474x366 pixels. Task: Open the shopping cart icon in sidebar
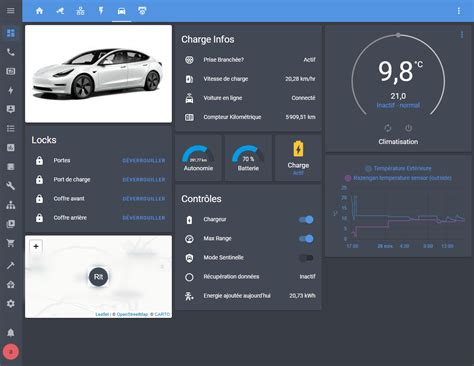point(11,243)
